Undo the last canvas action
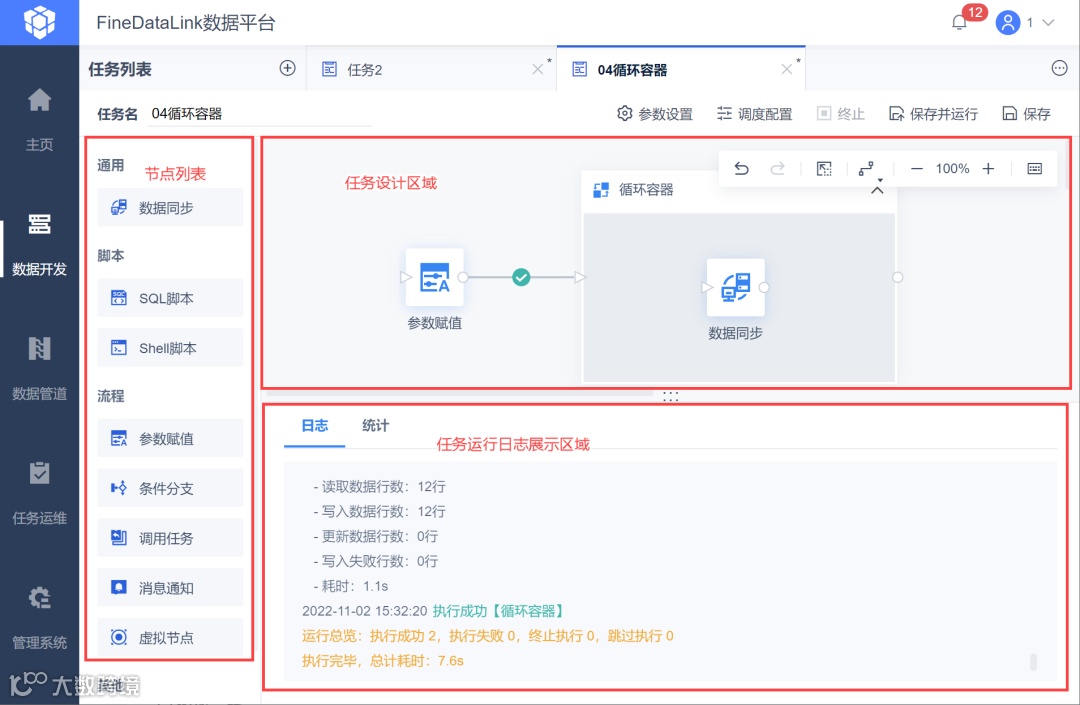 pyautogui.click(x=741, y=169)
